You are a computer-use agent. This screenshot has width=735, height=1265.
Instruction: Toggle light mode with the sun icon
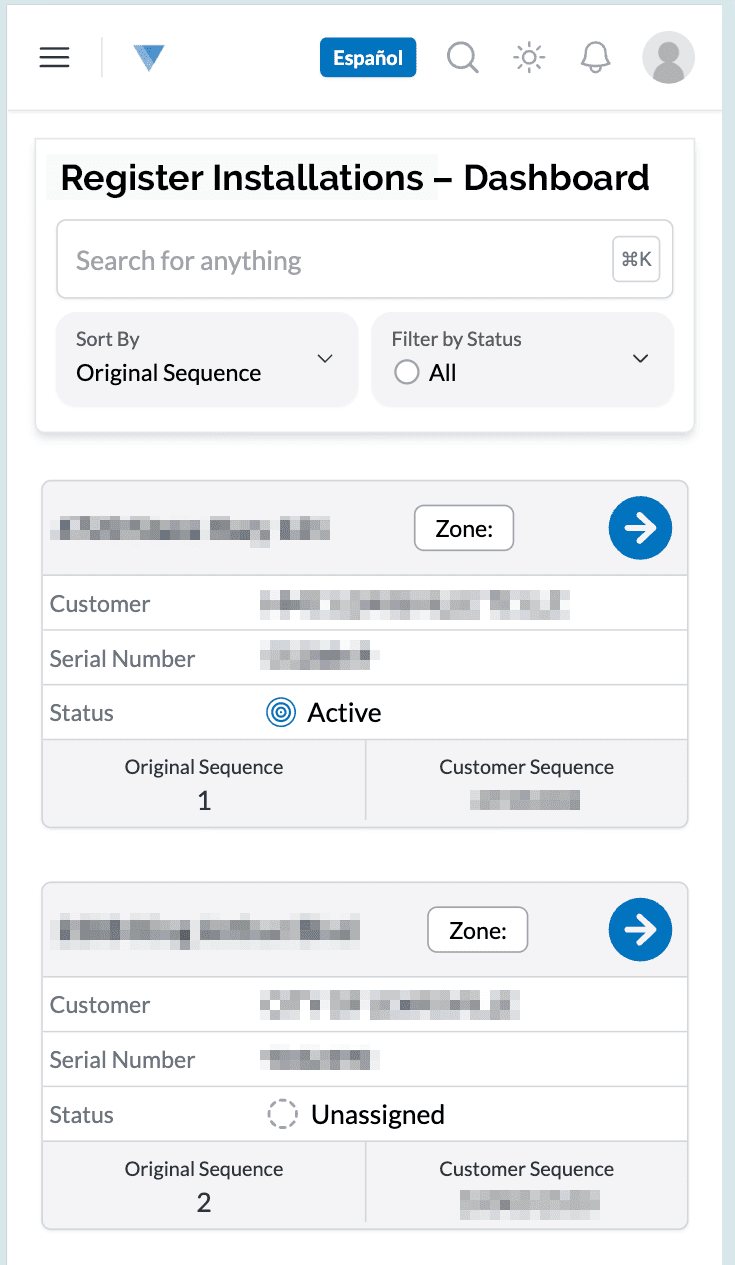point(528,57)
